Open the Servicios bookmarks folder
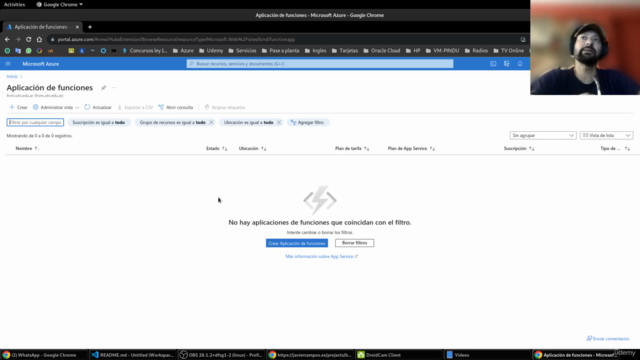 pyautogui.click(x=242, y=51)
